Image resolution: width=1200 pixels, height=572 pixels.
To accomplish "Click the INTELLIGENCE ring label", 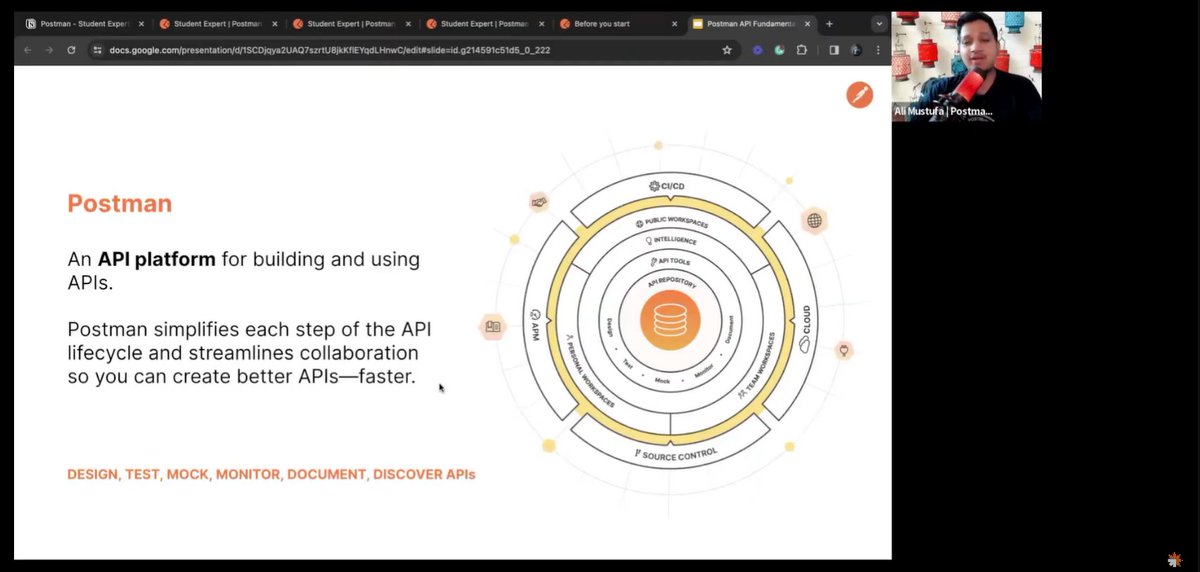I will [x=671, y=241].
